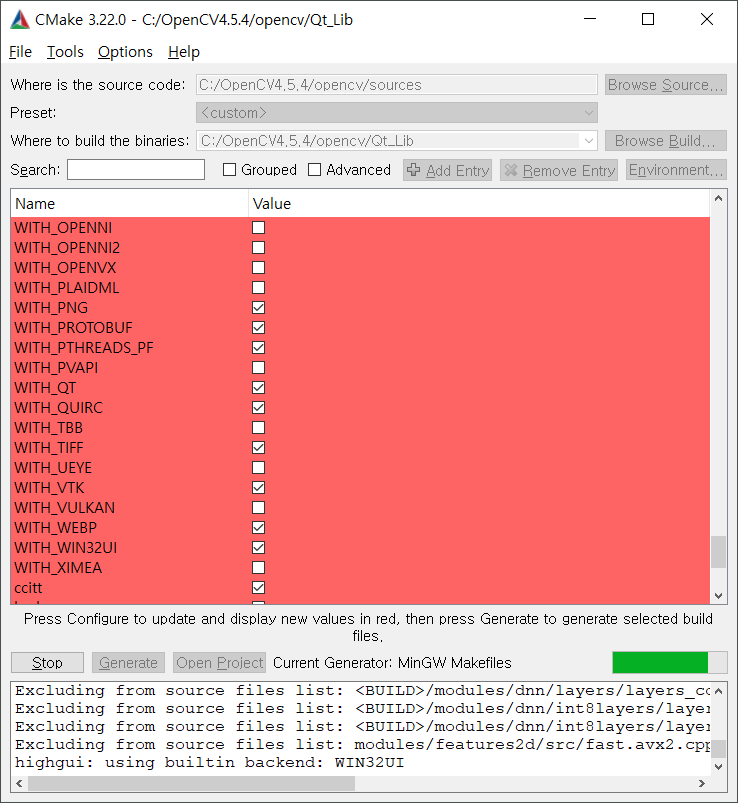Uncheck the WITH_WIN32UI checkbox
This screenshot has height=803, width=738.
point(259,547)
